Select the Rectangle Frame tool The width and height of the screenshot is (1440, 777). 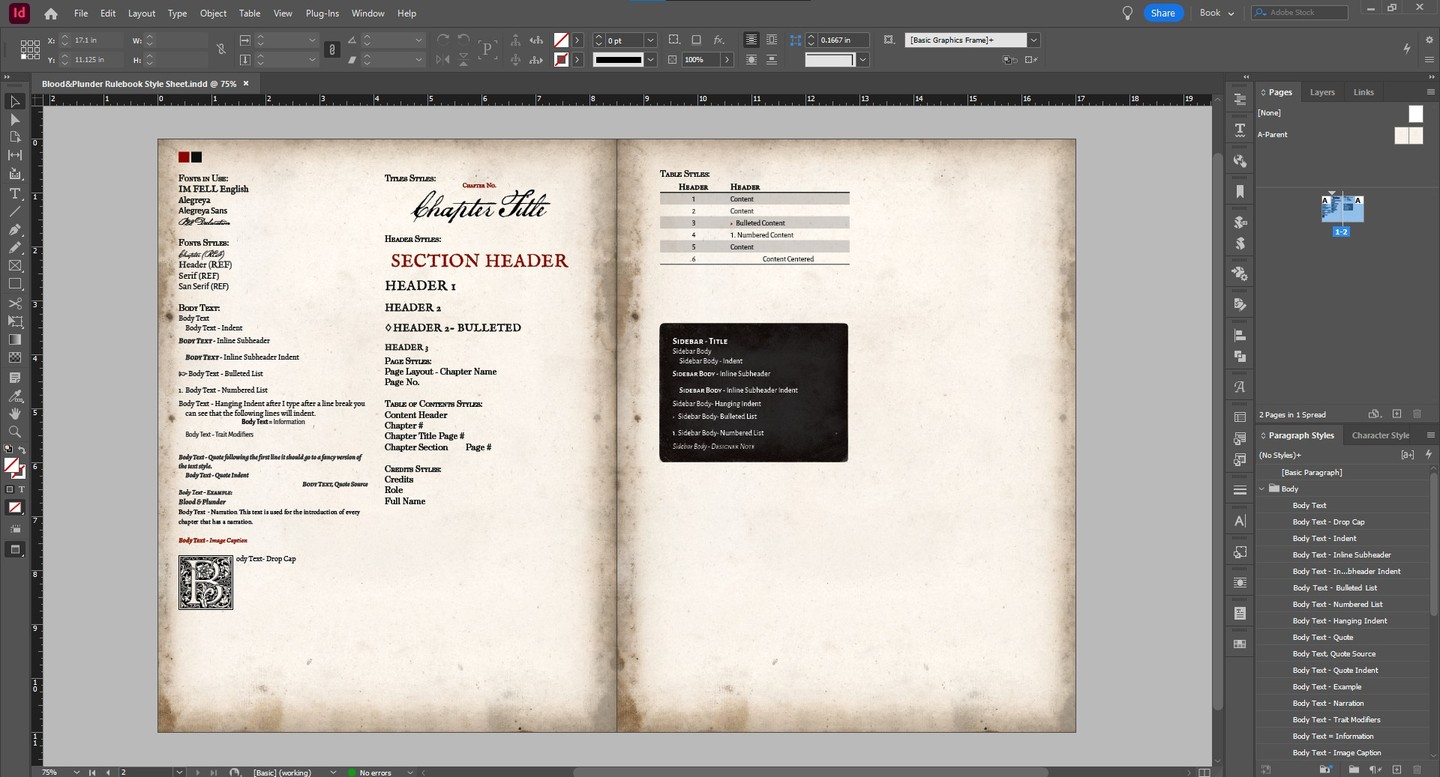(x=15, y=266)
